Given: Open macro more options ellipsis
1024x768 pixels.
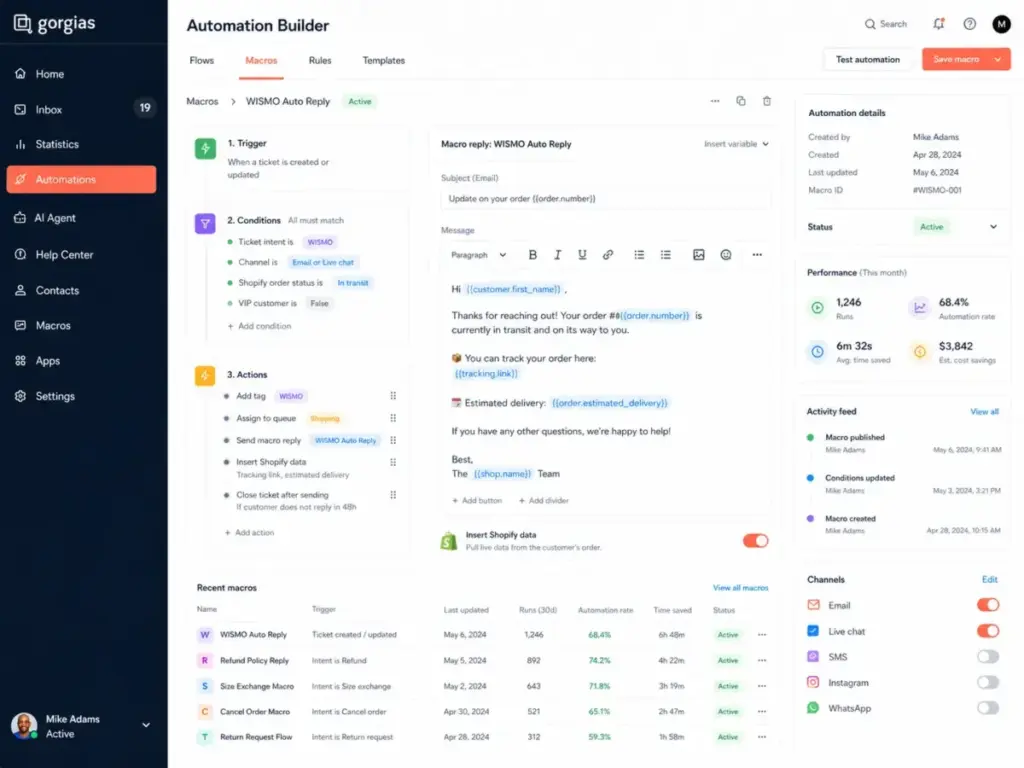Looking at the screenshot, I should (715, 101).
